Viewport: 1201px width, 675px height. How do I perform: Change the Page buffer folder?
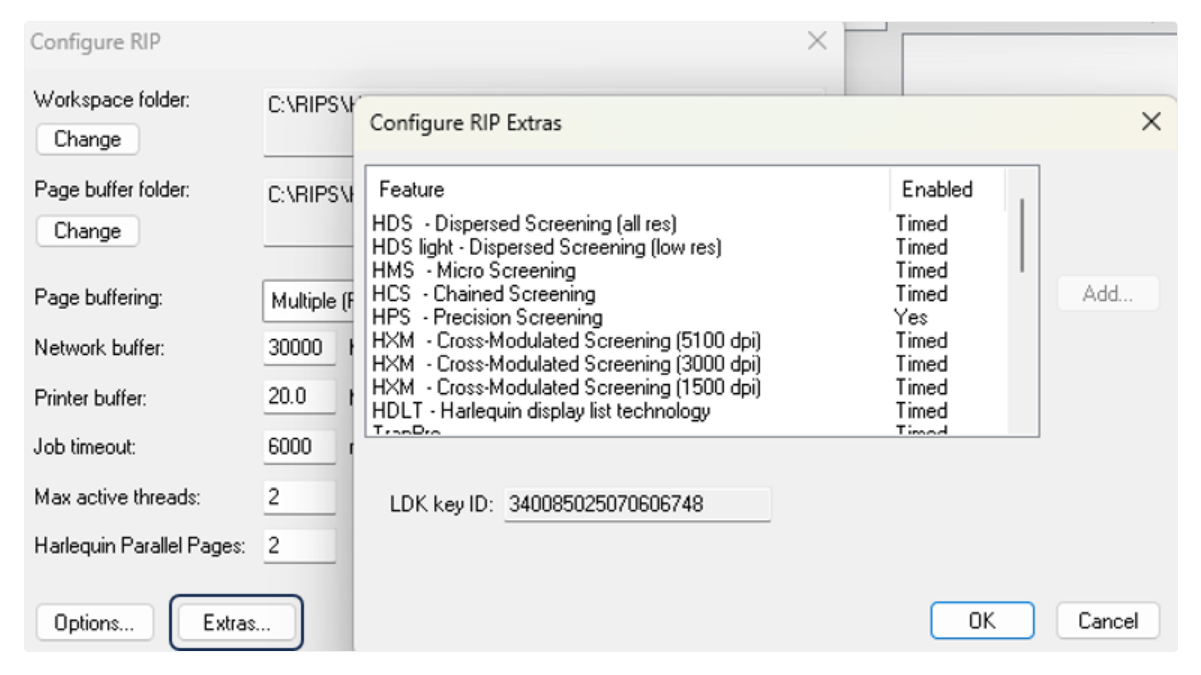pos(87,231)
